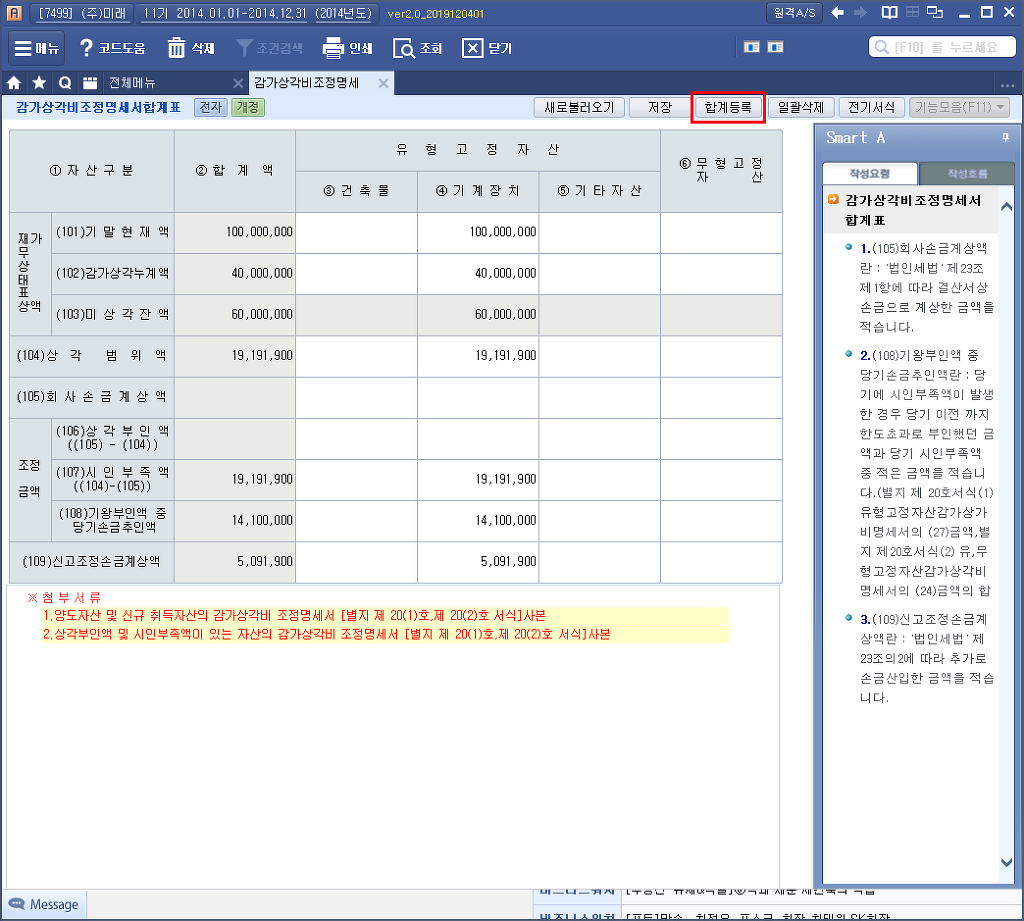Image resolution: width=1024 pixels, height=921 pixels.
Task: Toggle the 전자 badge
Action: [210, 107]
